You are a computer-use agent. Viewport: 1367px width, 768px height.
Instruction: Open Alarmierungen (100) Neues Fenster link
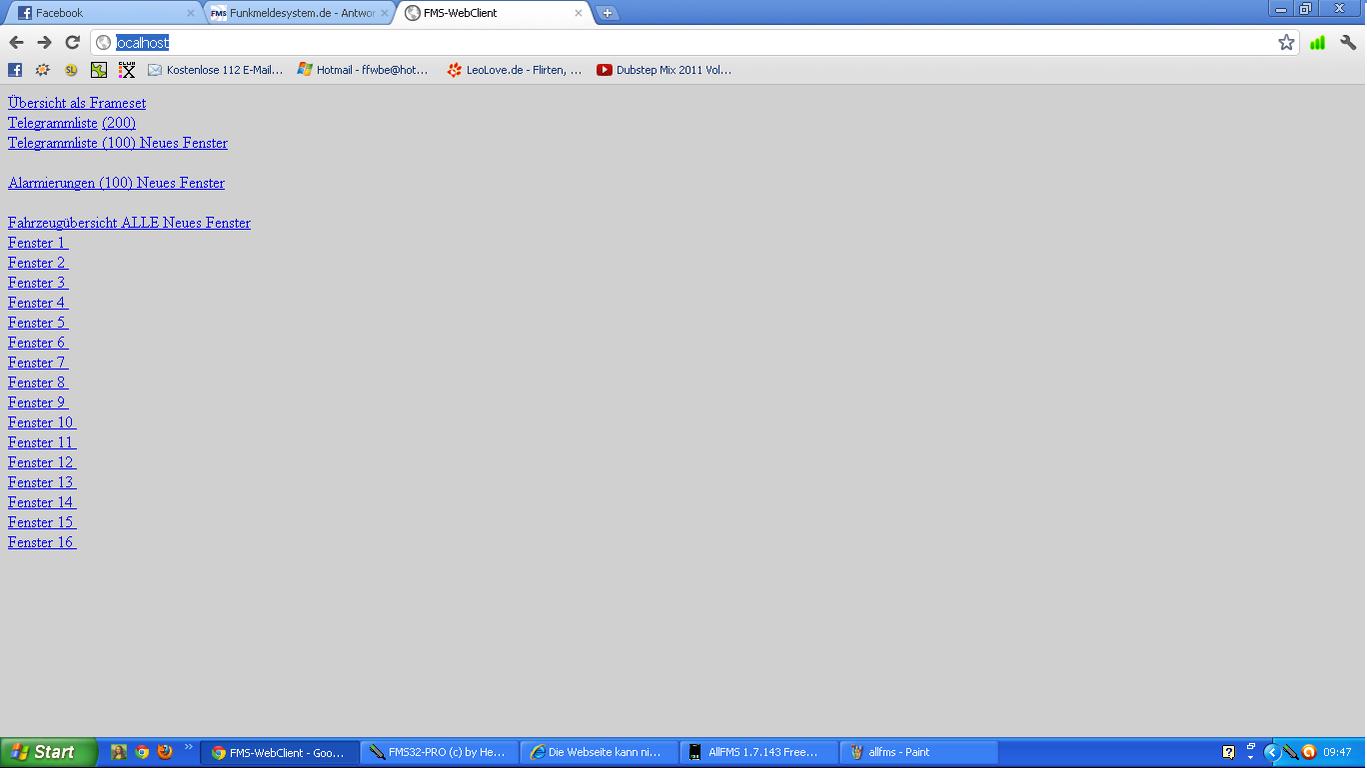116,183
